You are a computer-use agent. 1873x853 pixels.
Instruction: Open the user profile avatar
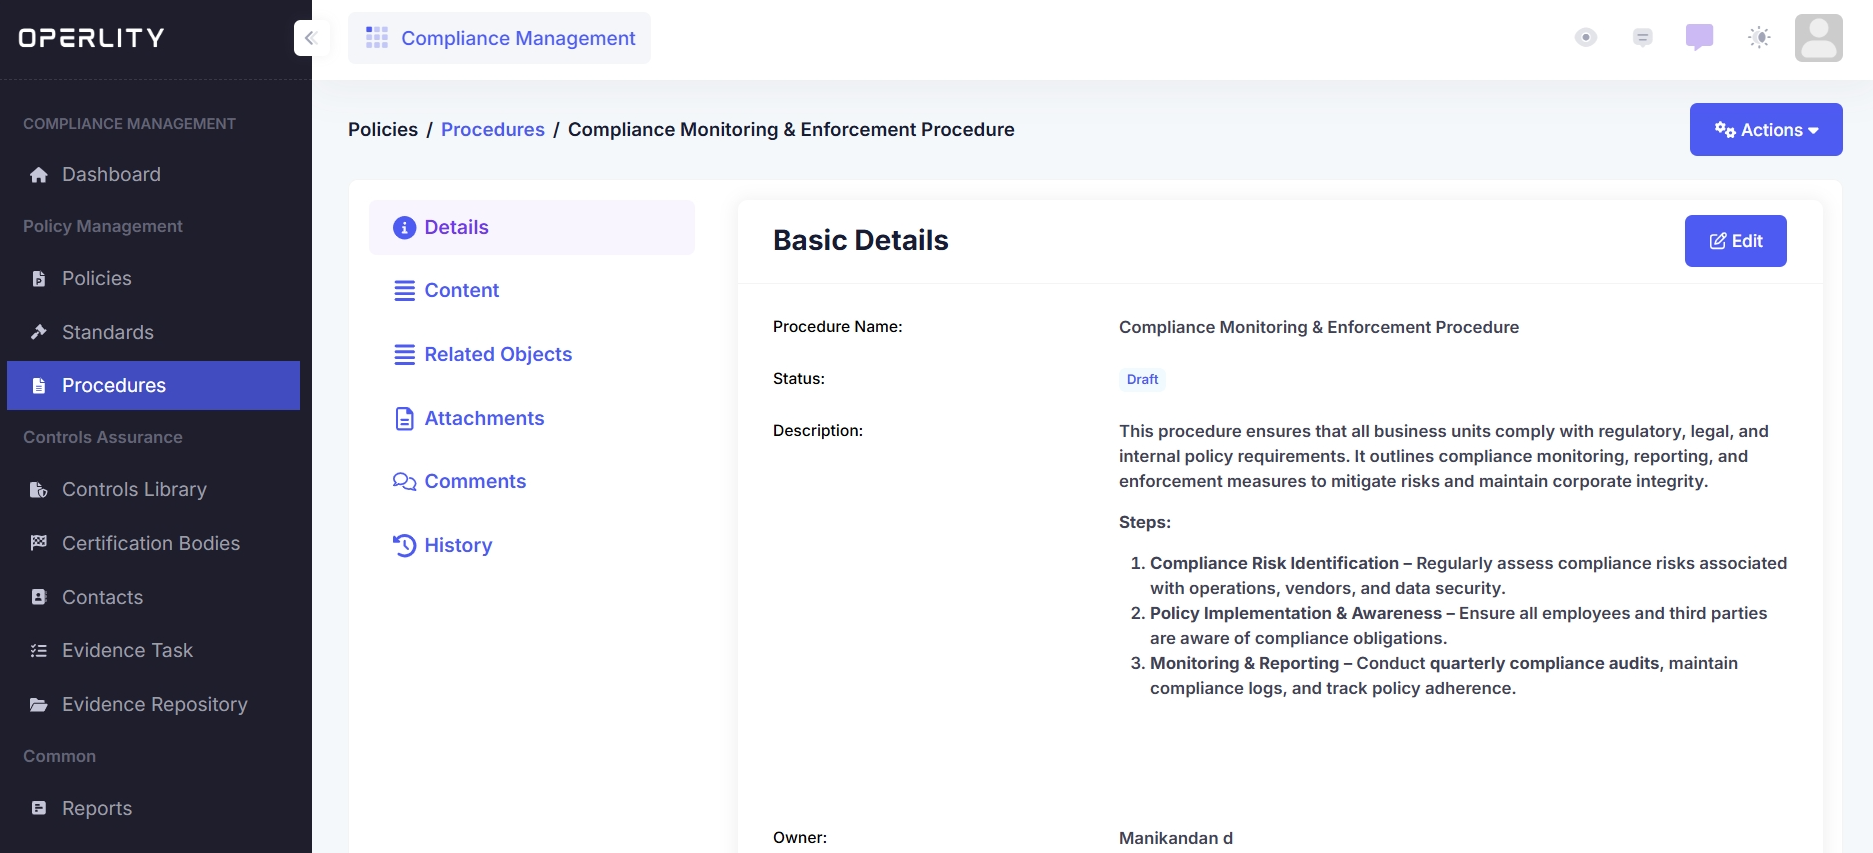1818,38
